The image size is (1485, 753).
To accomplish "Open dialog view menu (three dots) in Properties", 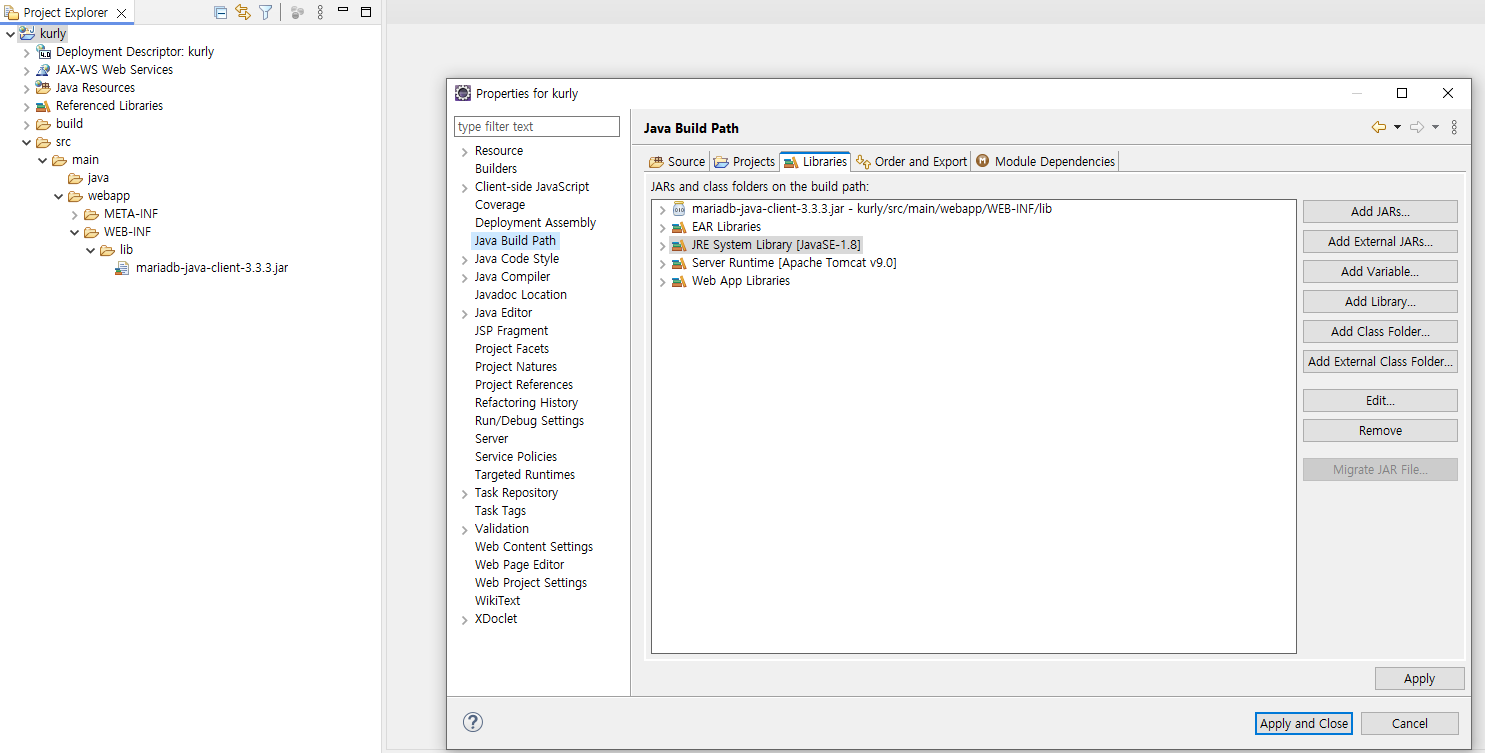I will point(1454,127).
